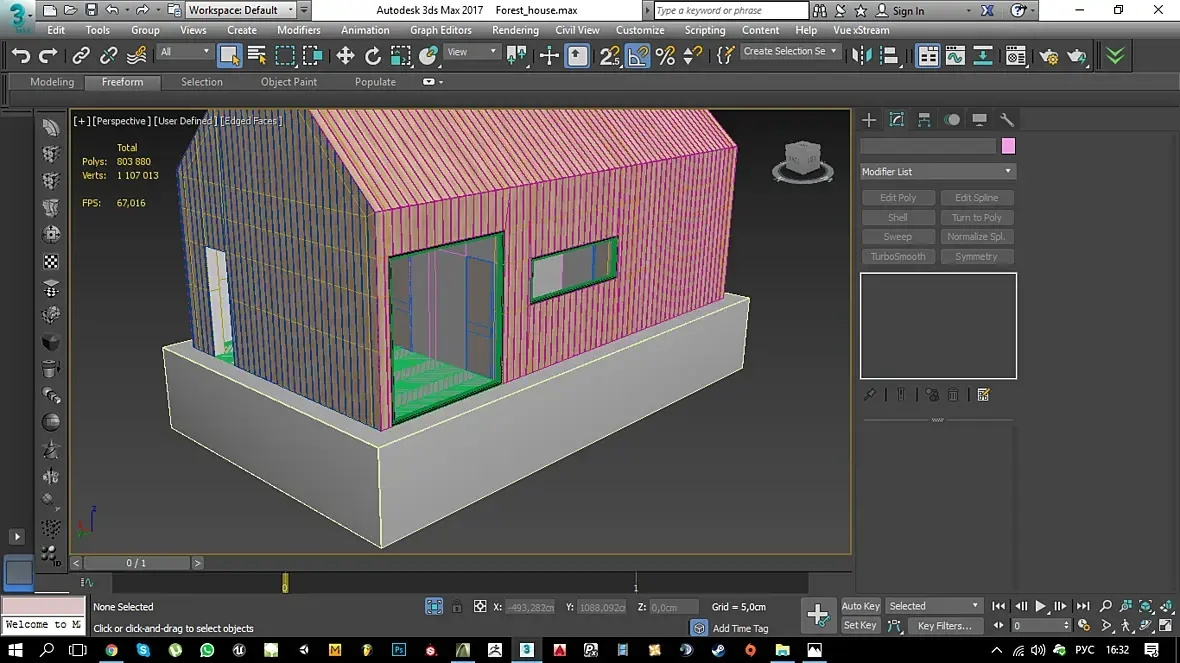Click the TurboSmooth modifier button
Image resolution: width=1180 pixels, height=663 pixels.
click(x=897, y=257)
